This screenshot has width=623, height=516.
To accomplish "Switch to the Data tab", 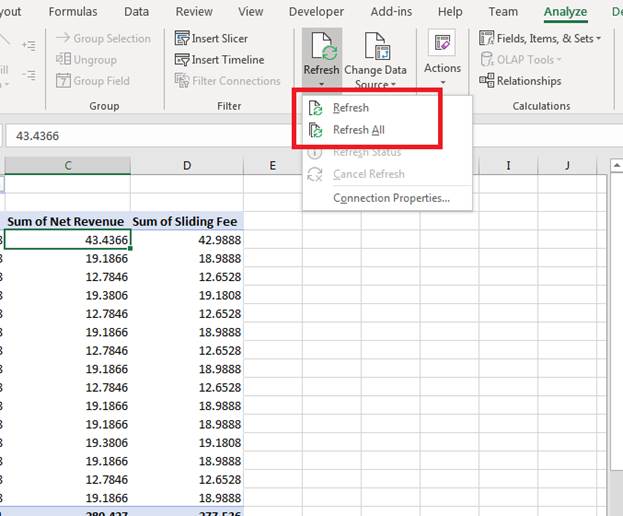I will 136,12.
